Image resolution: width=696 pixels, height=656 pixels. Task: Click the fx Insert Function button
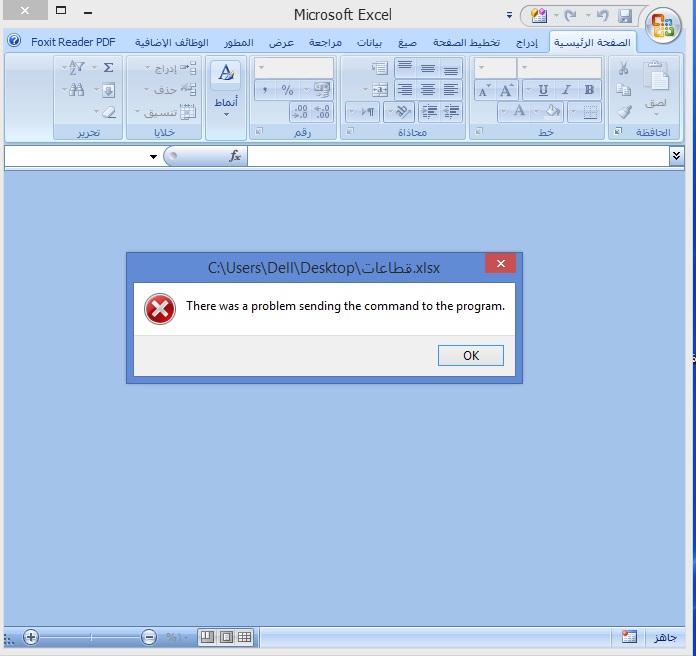(x=234, y=156)
